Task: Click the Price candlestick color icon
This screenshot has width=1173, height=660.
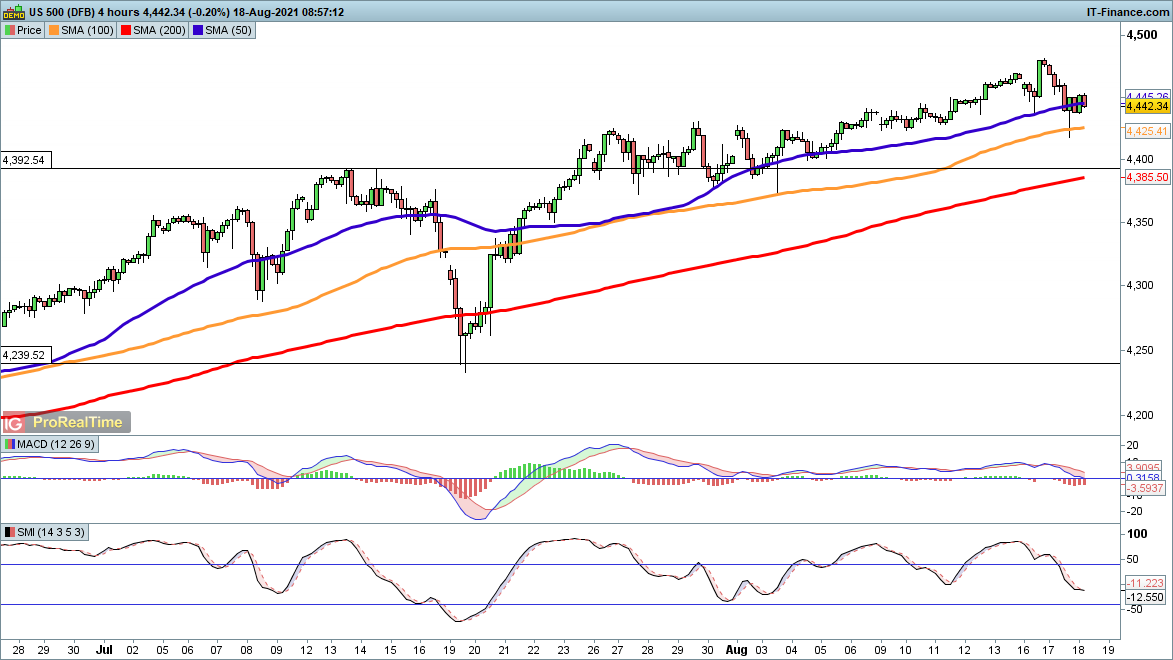Action: 10,30
